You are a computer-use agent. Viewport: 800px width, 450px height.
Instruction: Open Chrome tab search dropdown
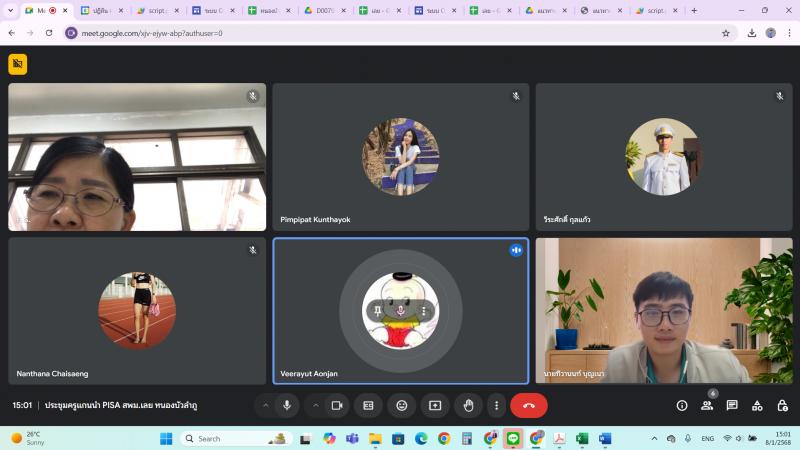tap(10, 10)
